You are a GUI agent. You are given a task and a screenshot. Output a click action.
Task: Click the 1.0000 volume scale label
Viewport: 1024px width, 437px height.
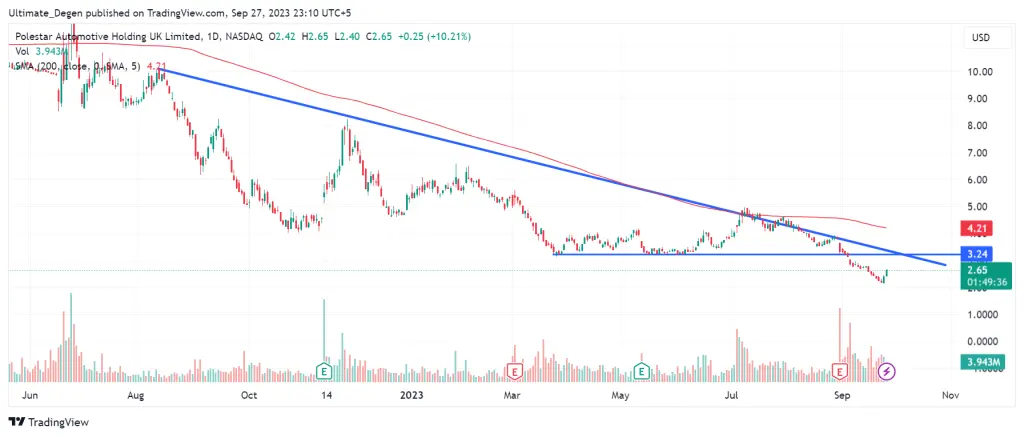point(982,314)
